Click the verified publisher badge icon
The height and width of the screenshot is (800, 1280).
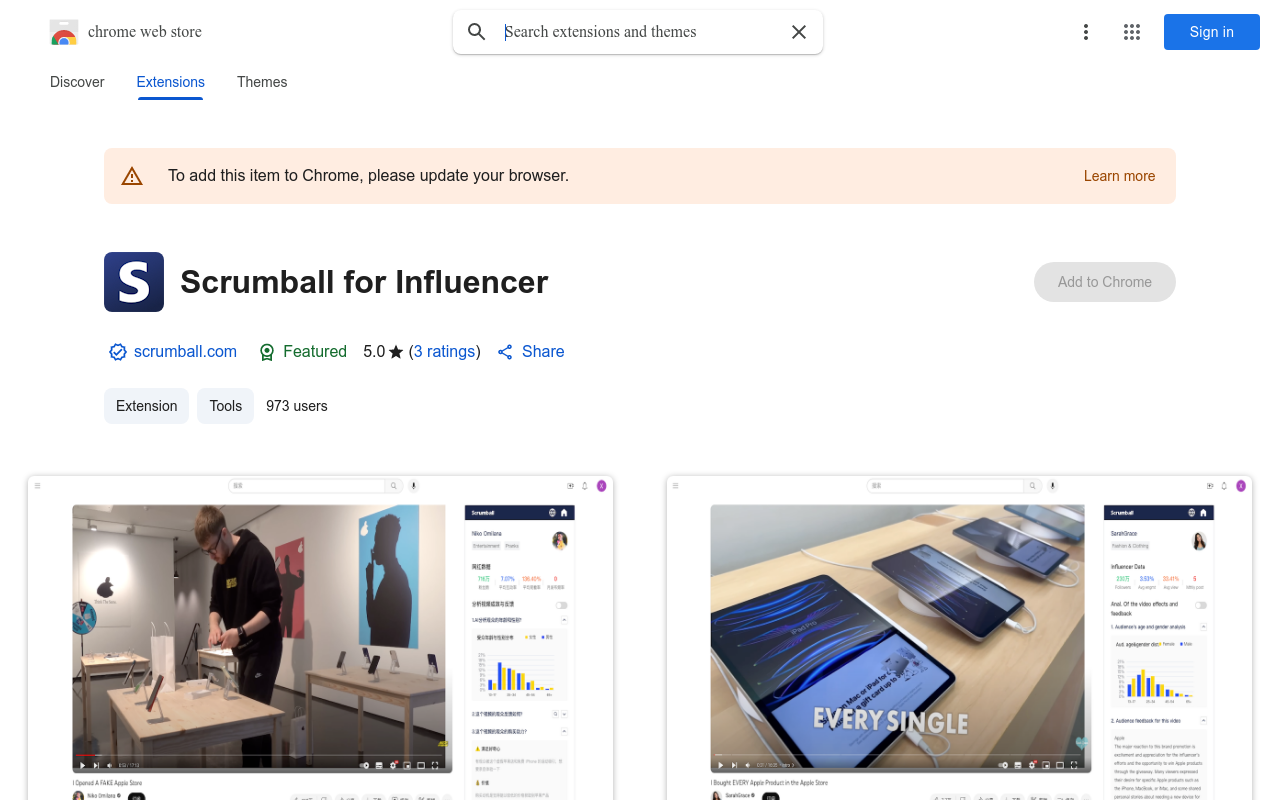pos(118,352)
